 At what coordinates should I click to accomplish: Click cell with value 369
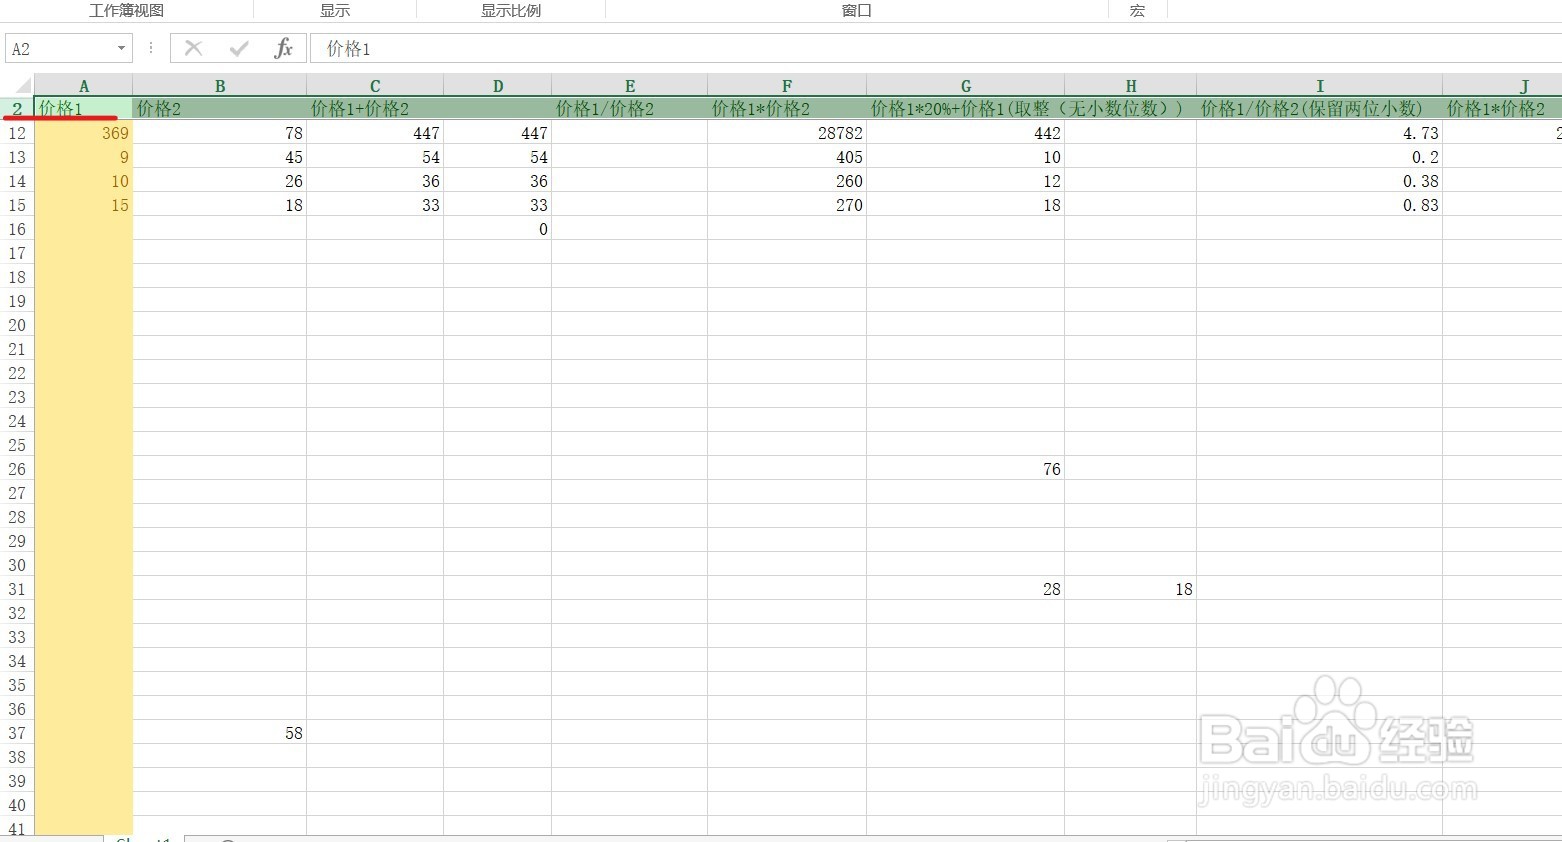pyautogui.click(x=84, y=133)
